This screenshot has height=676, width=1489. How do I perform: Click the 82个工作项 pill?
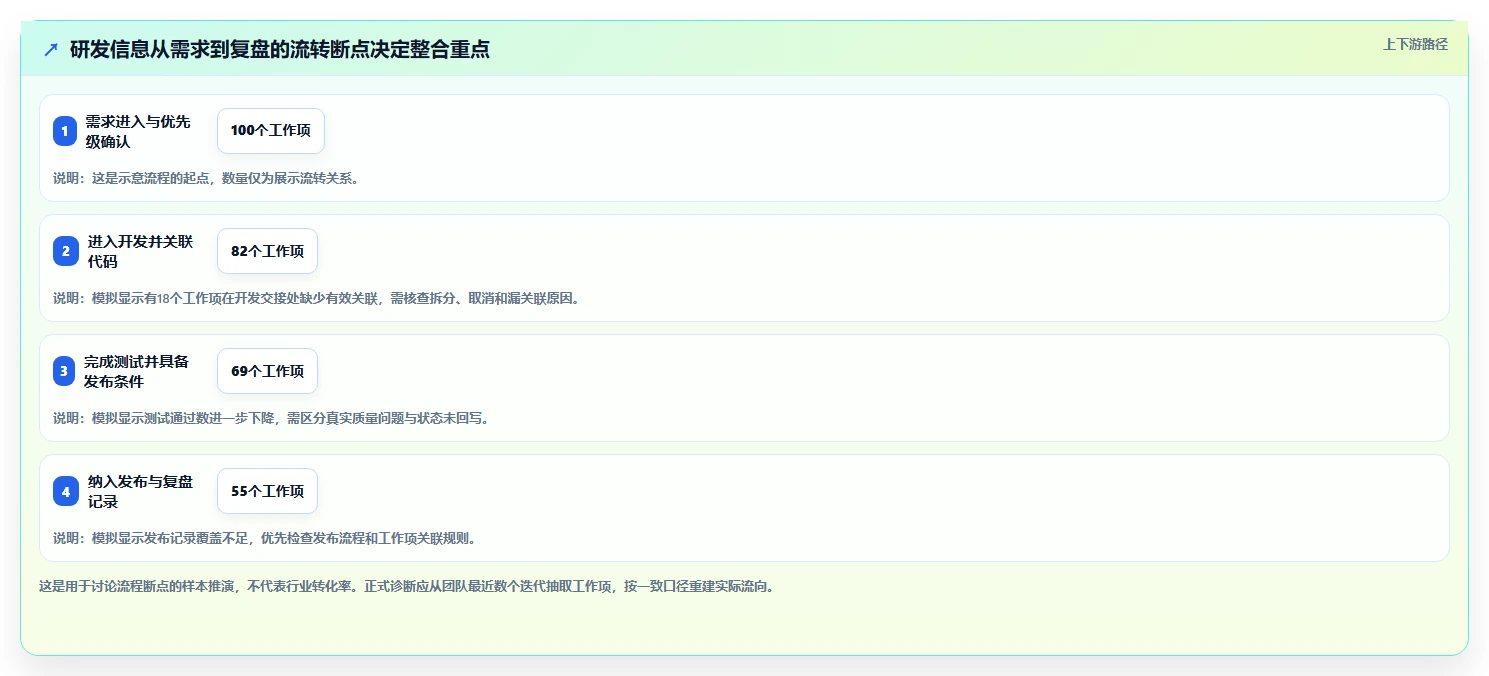(x=267, y=251)
